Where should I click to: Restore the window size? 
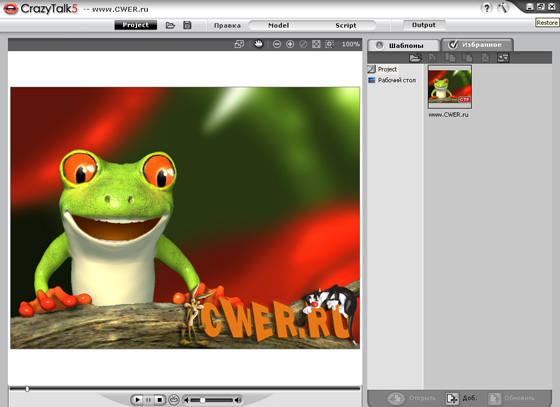pos(541,6)
